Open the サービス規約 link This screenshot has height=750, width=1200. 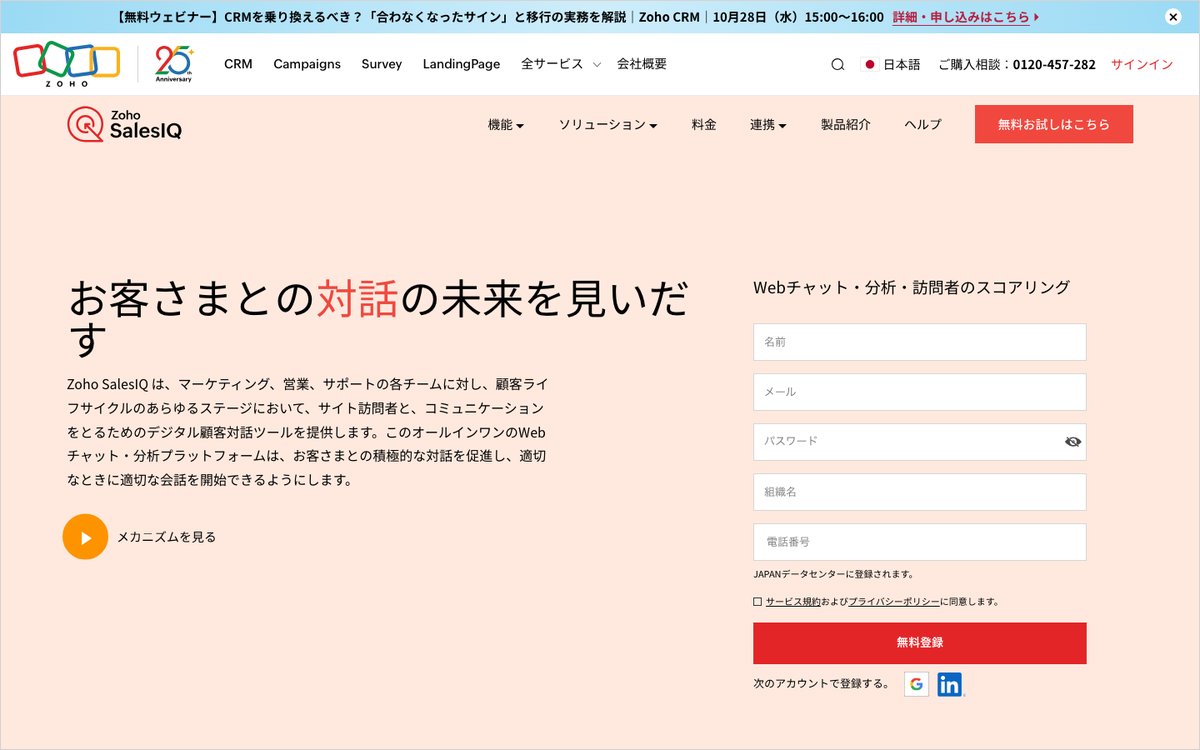[x=793, y=602]
